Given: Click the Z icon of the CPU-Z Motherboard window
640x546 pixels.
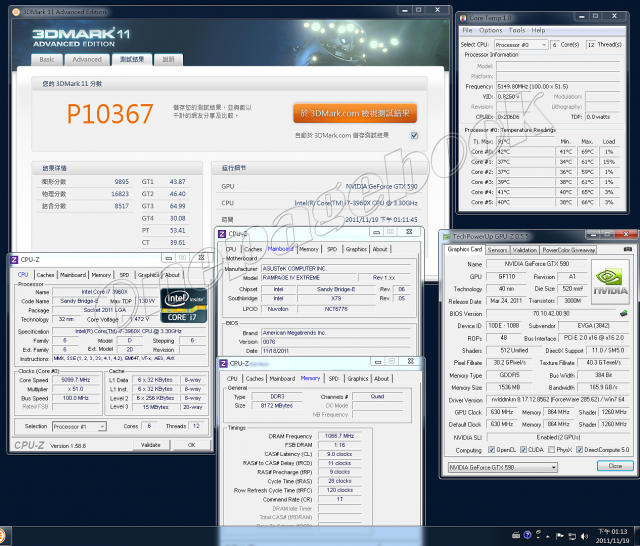Looking at the screenshot, I should 222,234.
